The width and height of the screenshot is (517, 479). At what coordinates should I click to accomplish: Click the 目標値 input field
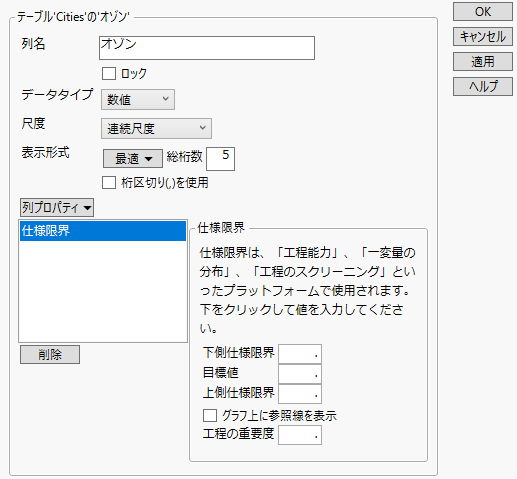point(300,374)
